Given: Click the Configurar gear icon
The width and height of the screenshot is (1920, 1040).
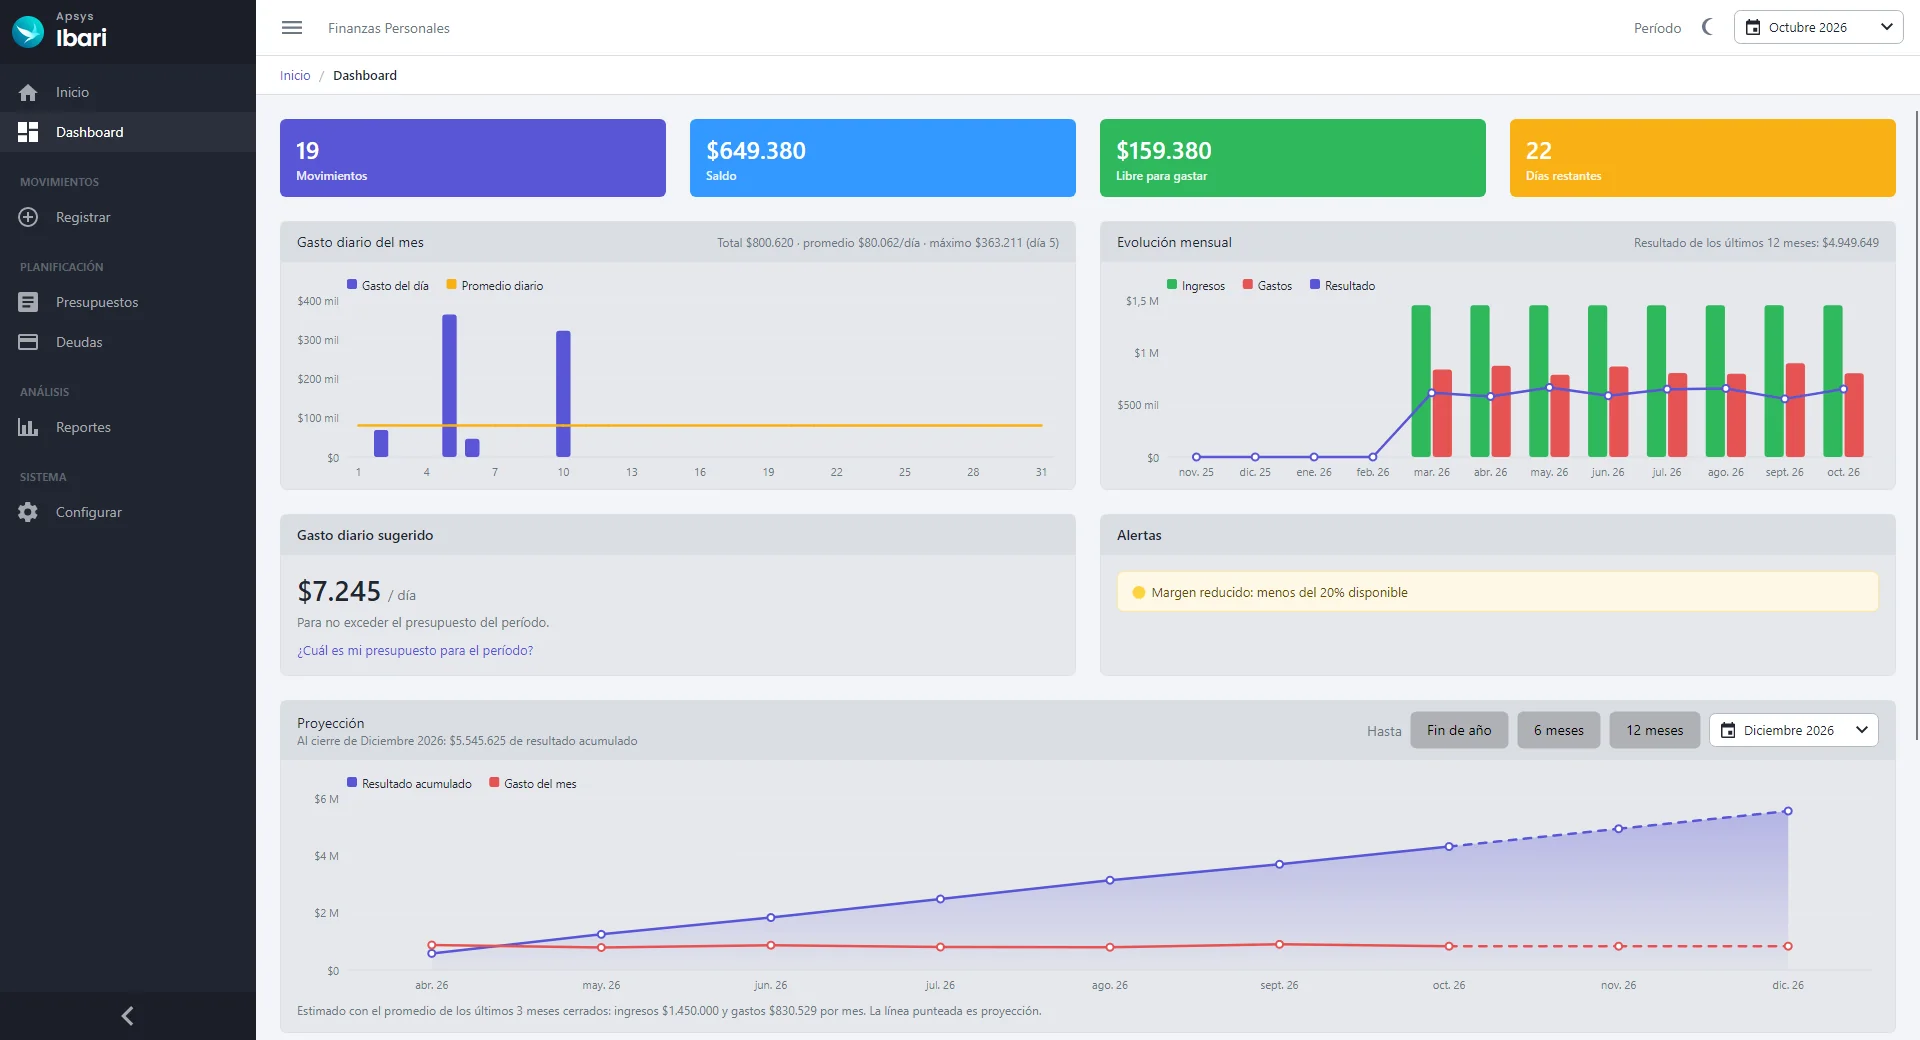Looking at the screenshot, I should point(28,512).
